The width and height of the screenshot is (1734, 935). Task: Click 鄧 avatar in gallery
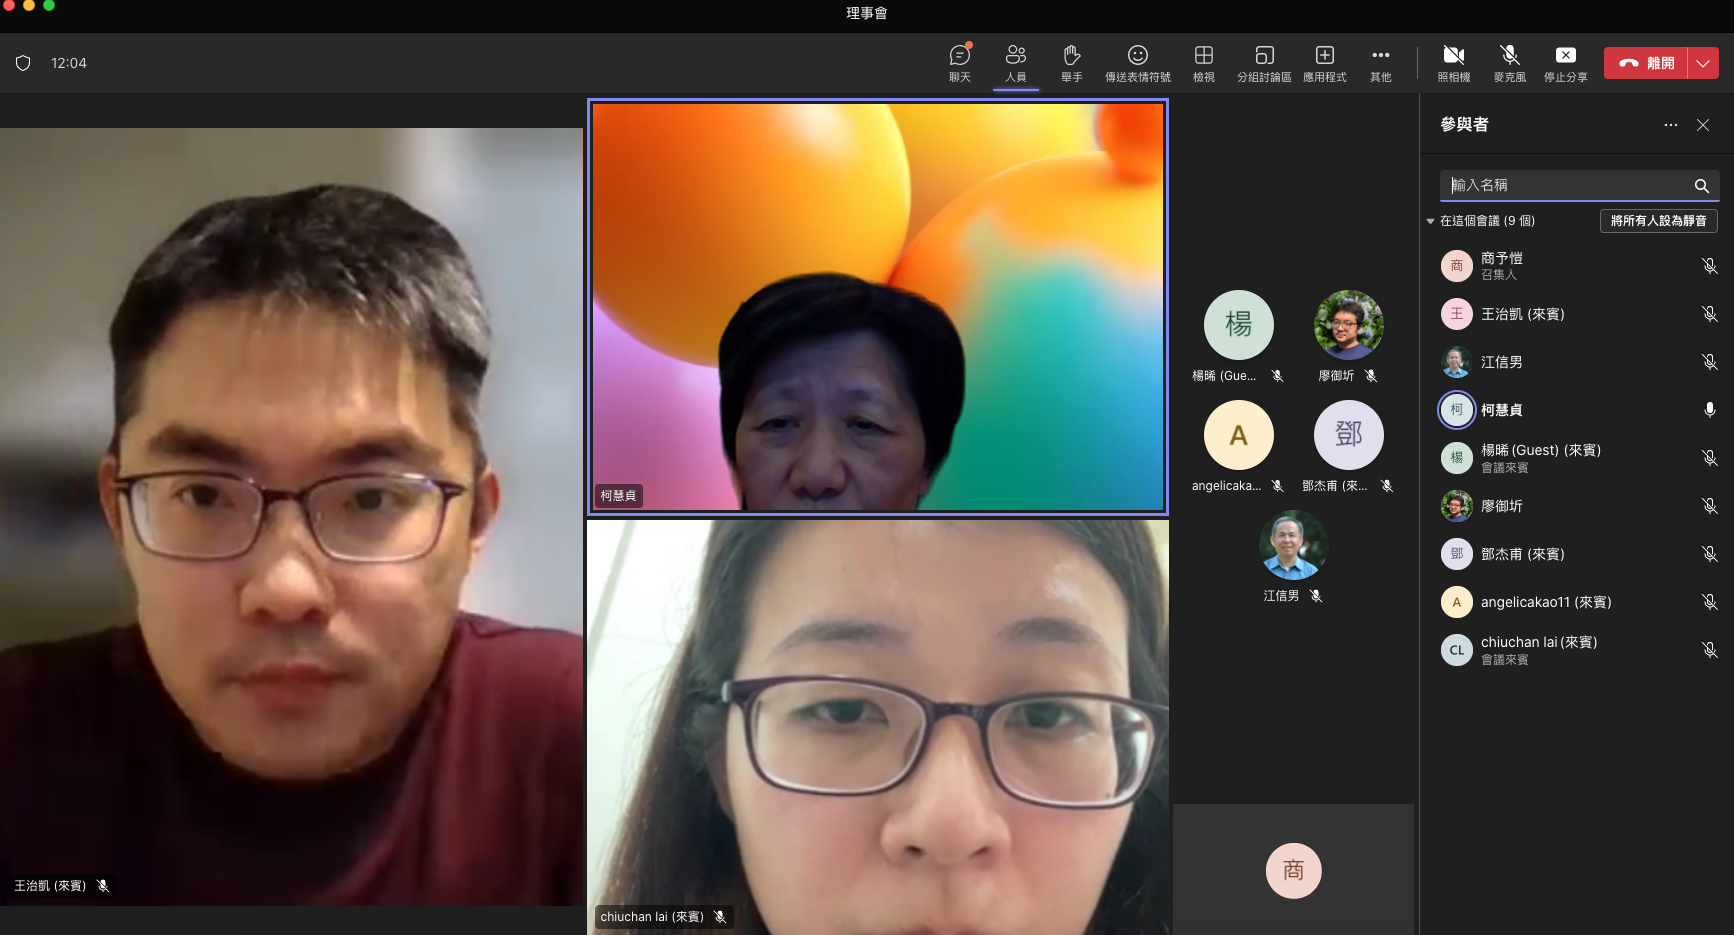(x=1349, y=435)
